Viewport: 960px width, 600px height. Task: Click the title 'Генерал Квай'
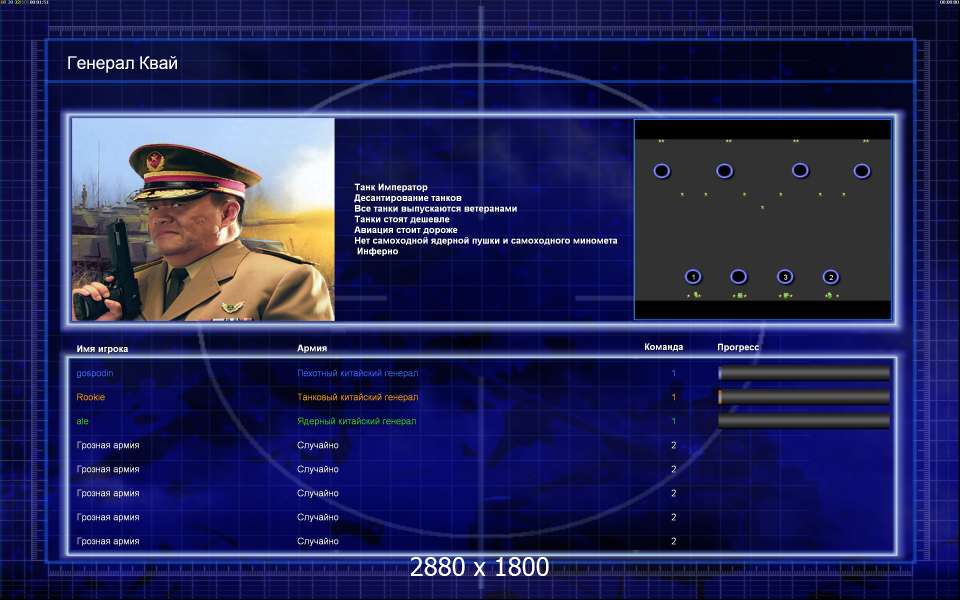122,63
